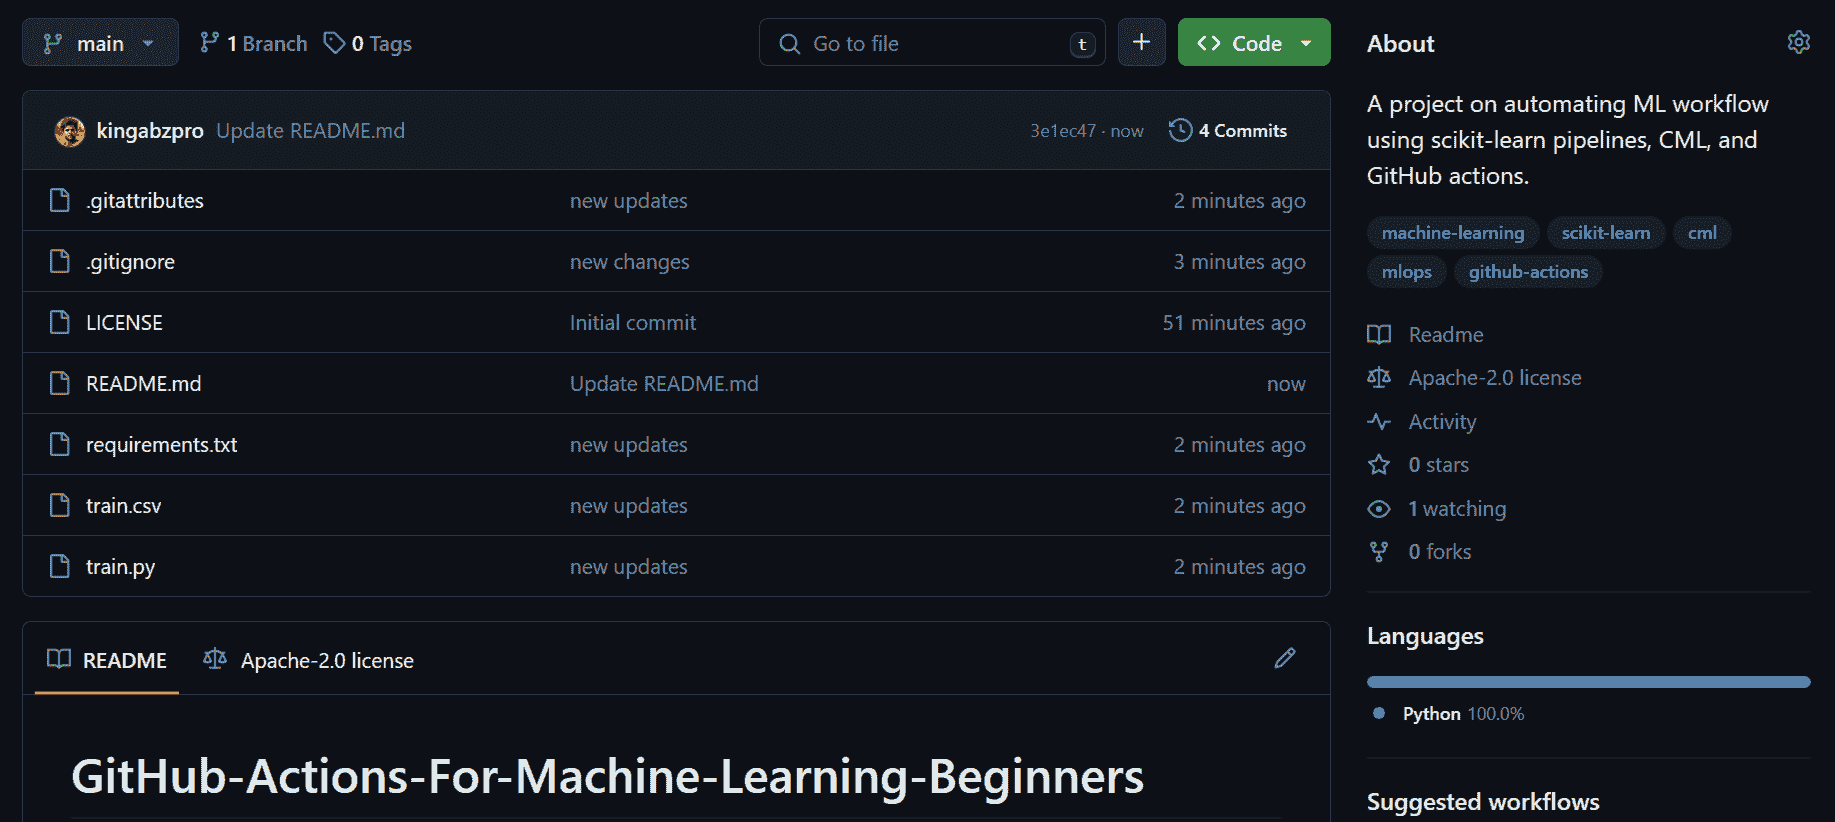The height and width of the screenshot is (822, 1835).
Task: Open the 0 Tags link
Action: [367, 44]
